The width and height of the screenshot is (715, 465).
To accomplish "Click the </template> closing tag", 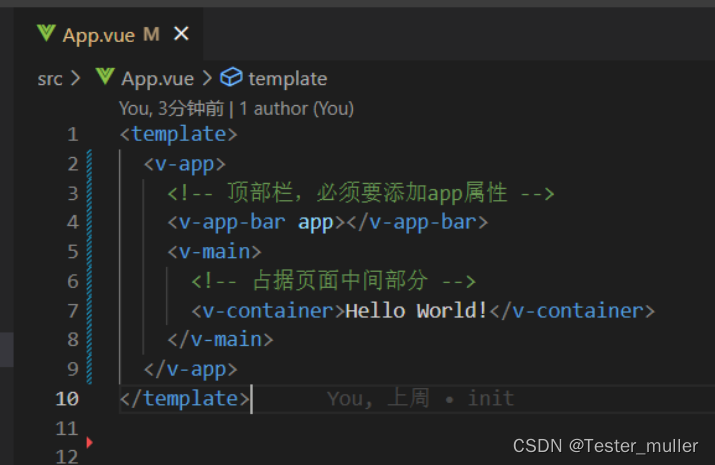I will [185, 399].
